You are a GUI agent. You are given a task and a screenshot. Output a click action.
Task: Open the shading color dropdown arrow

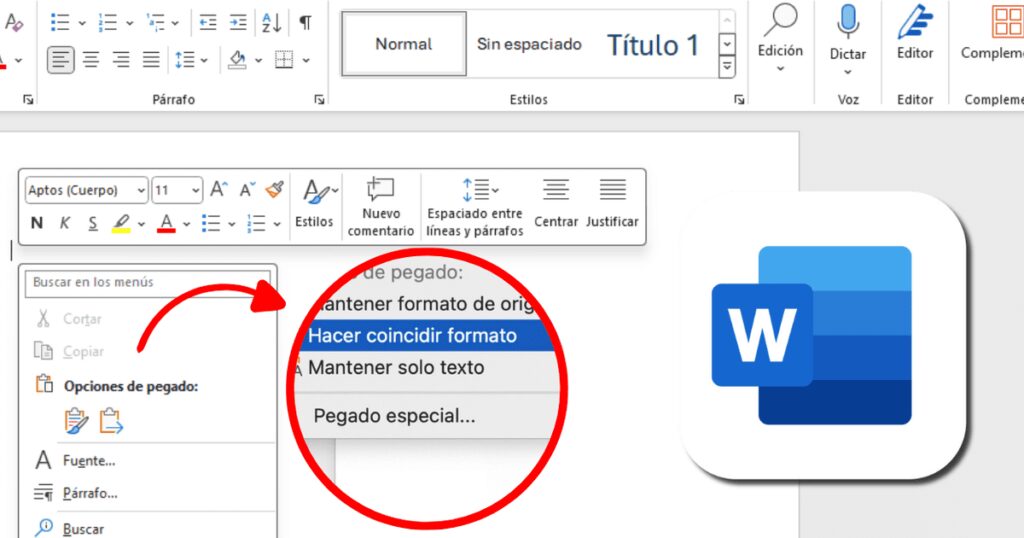(x=258, y=61)
